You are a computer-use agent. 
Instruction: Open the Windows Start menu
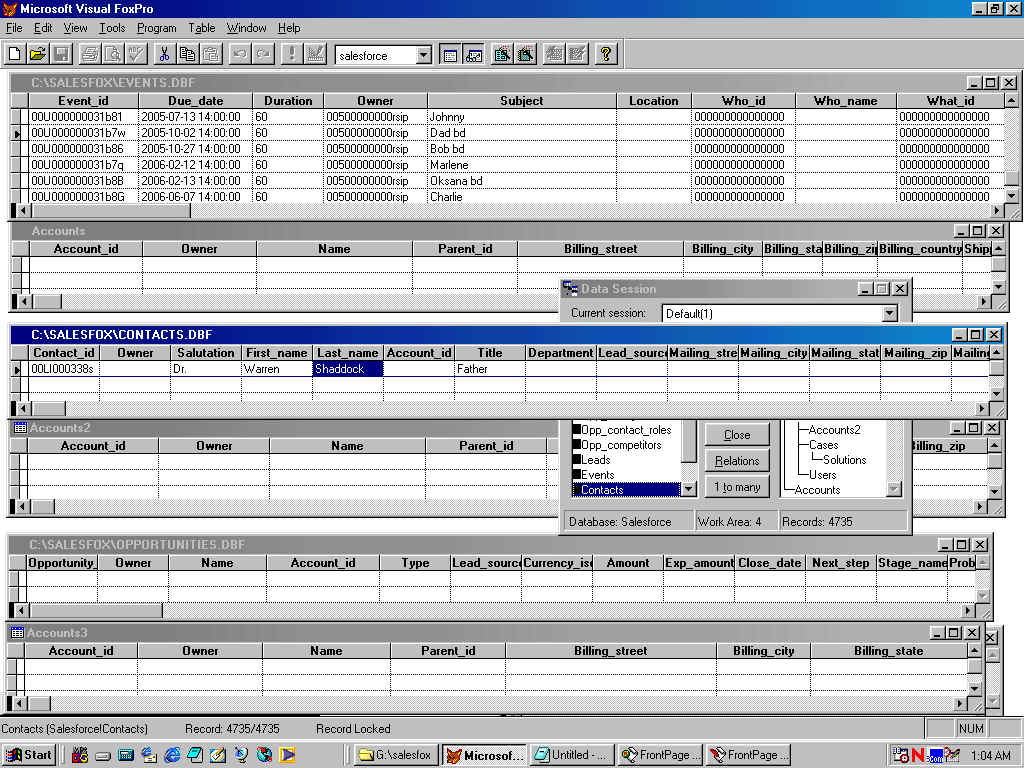pyautogui.click(x=29, y=755)
